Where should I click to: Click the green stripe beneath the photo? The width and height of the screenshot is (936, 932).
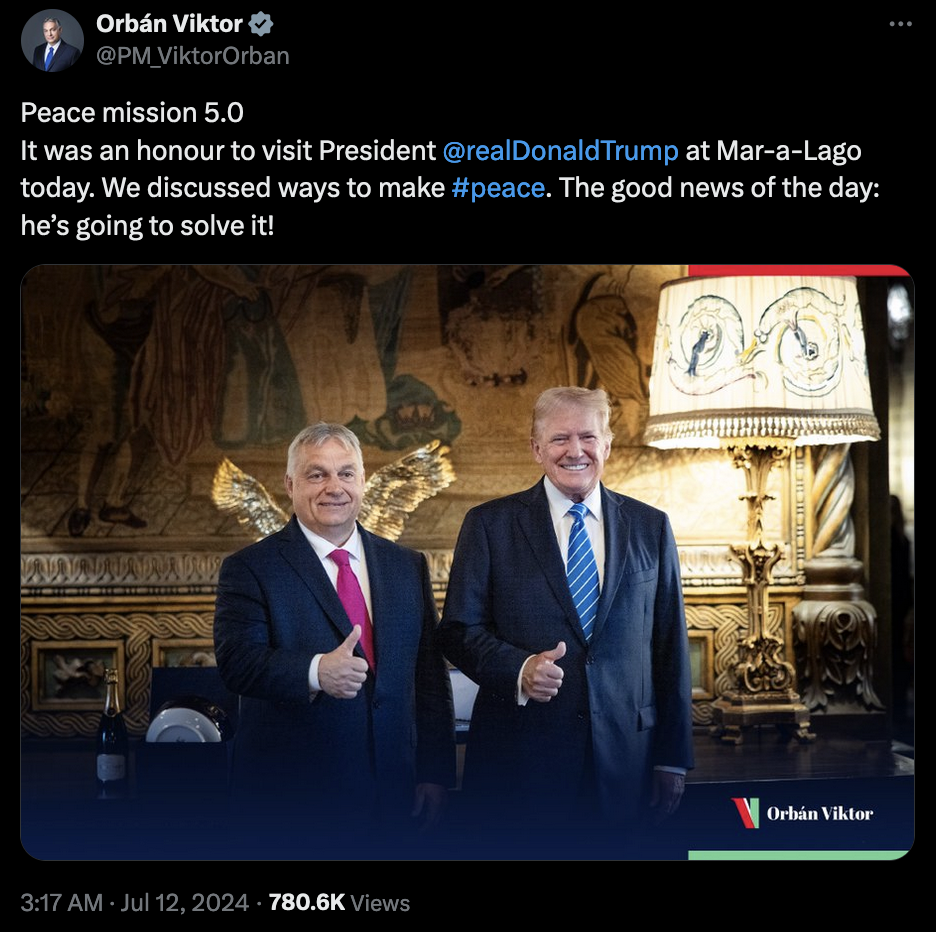tap(799, 855)
